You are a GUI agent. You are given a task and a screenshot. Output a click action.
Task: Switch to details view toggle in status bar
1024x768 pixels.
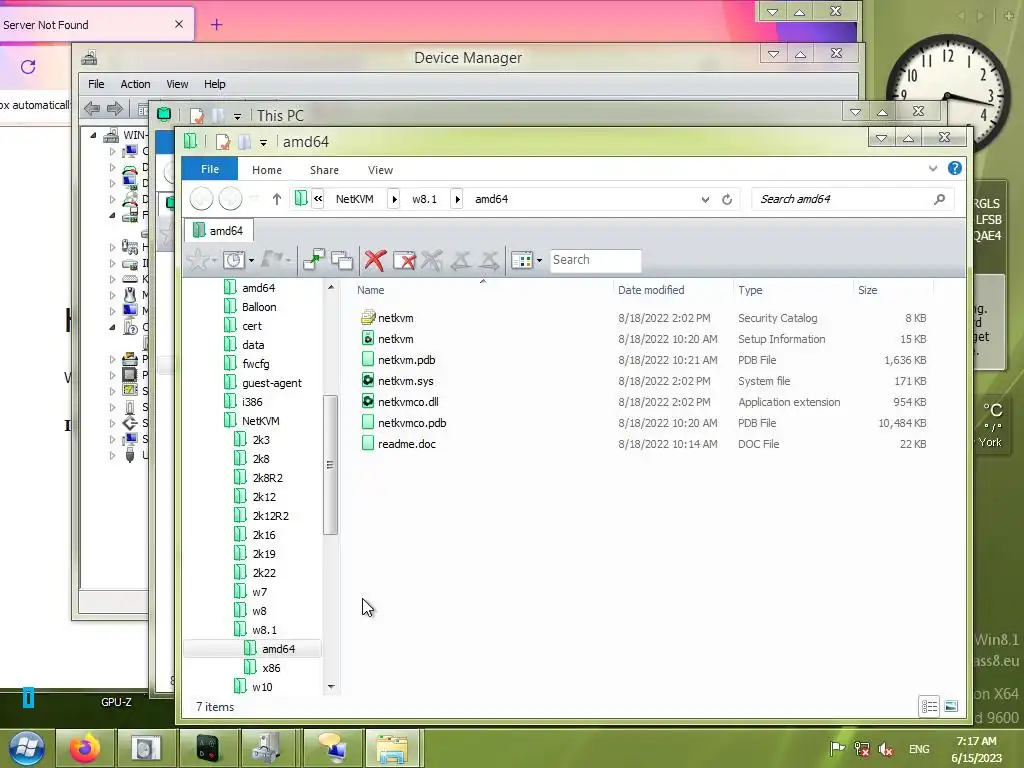(929, 706)
